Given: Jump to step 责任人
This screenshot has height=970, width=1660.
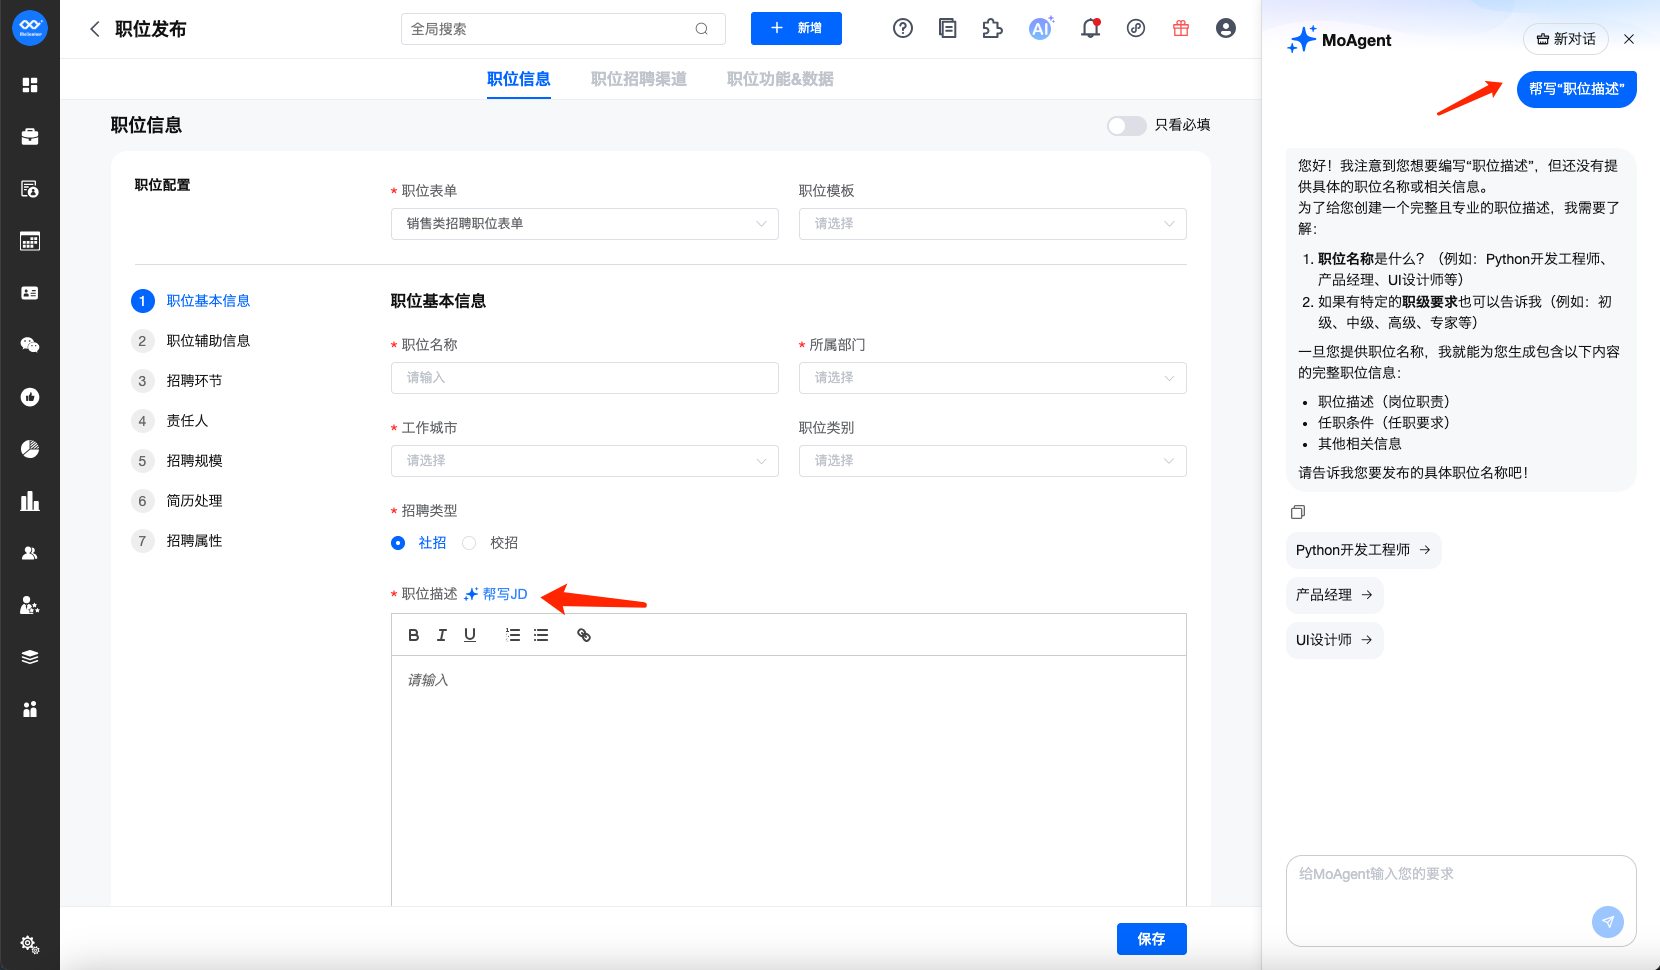Looking at the screenshot, I should (170, 421).
